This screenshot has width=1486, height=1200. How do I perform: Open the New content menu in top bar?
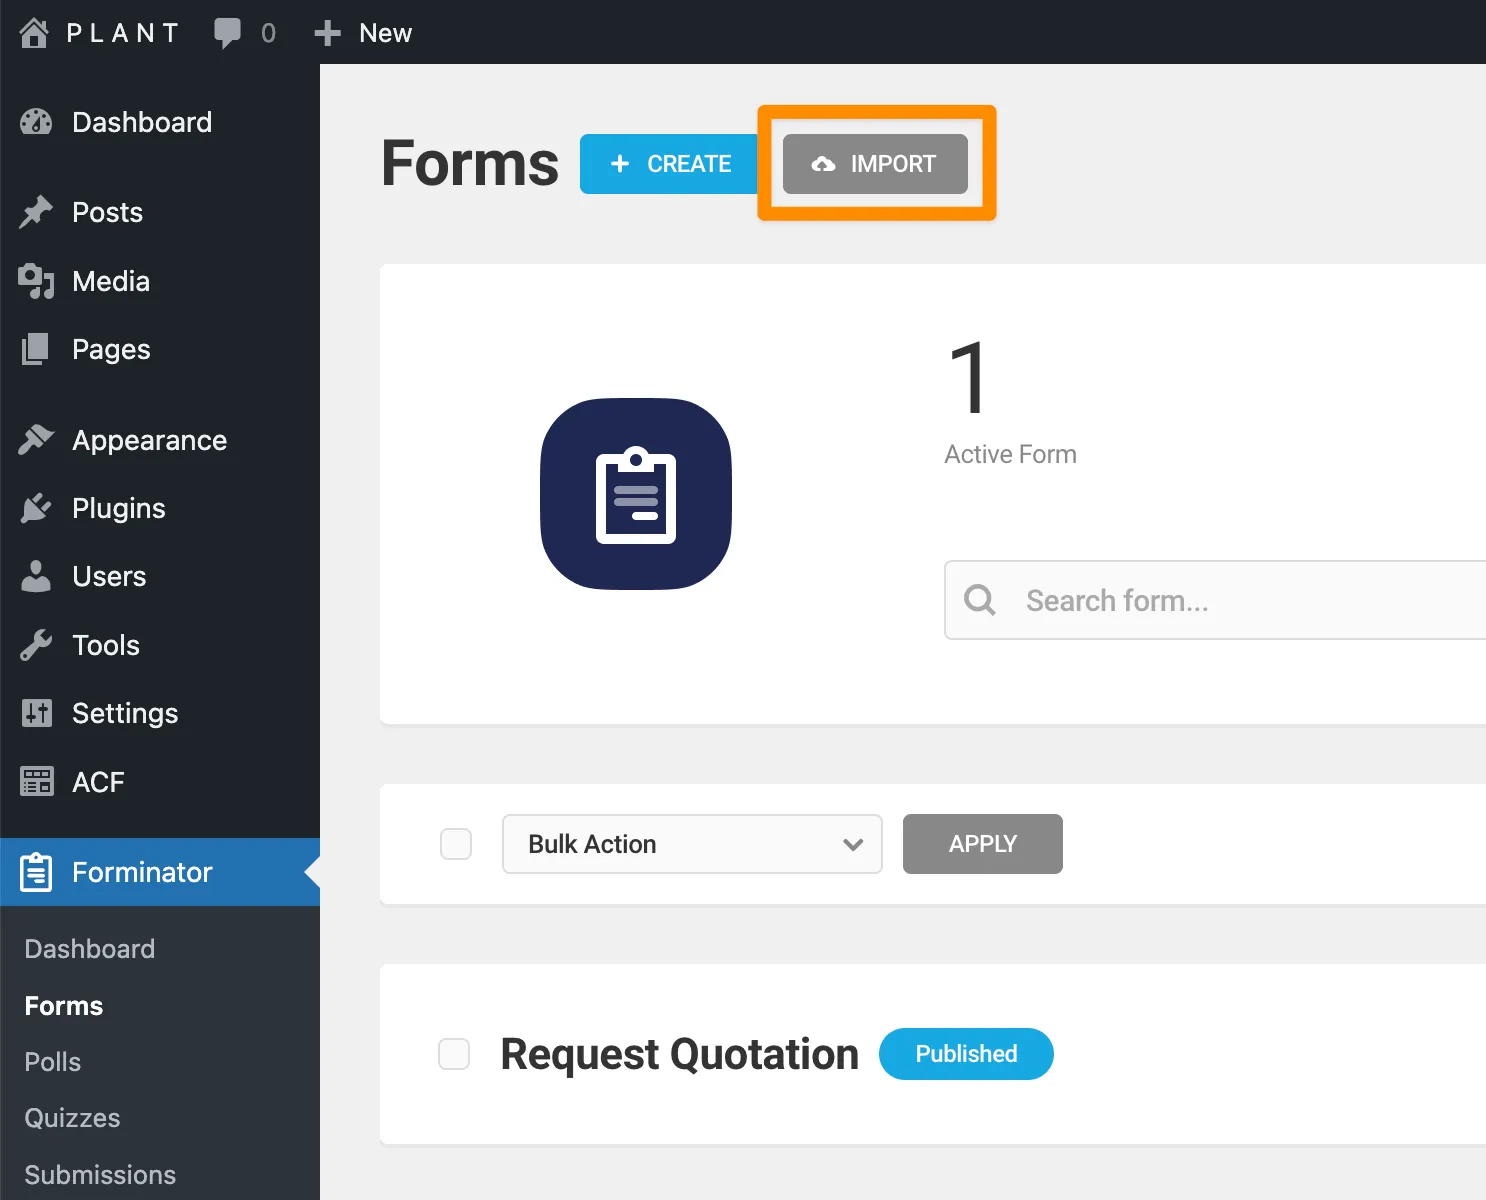363,33
